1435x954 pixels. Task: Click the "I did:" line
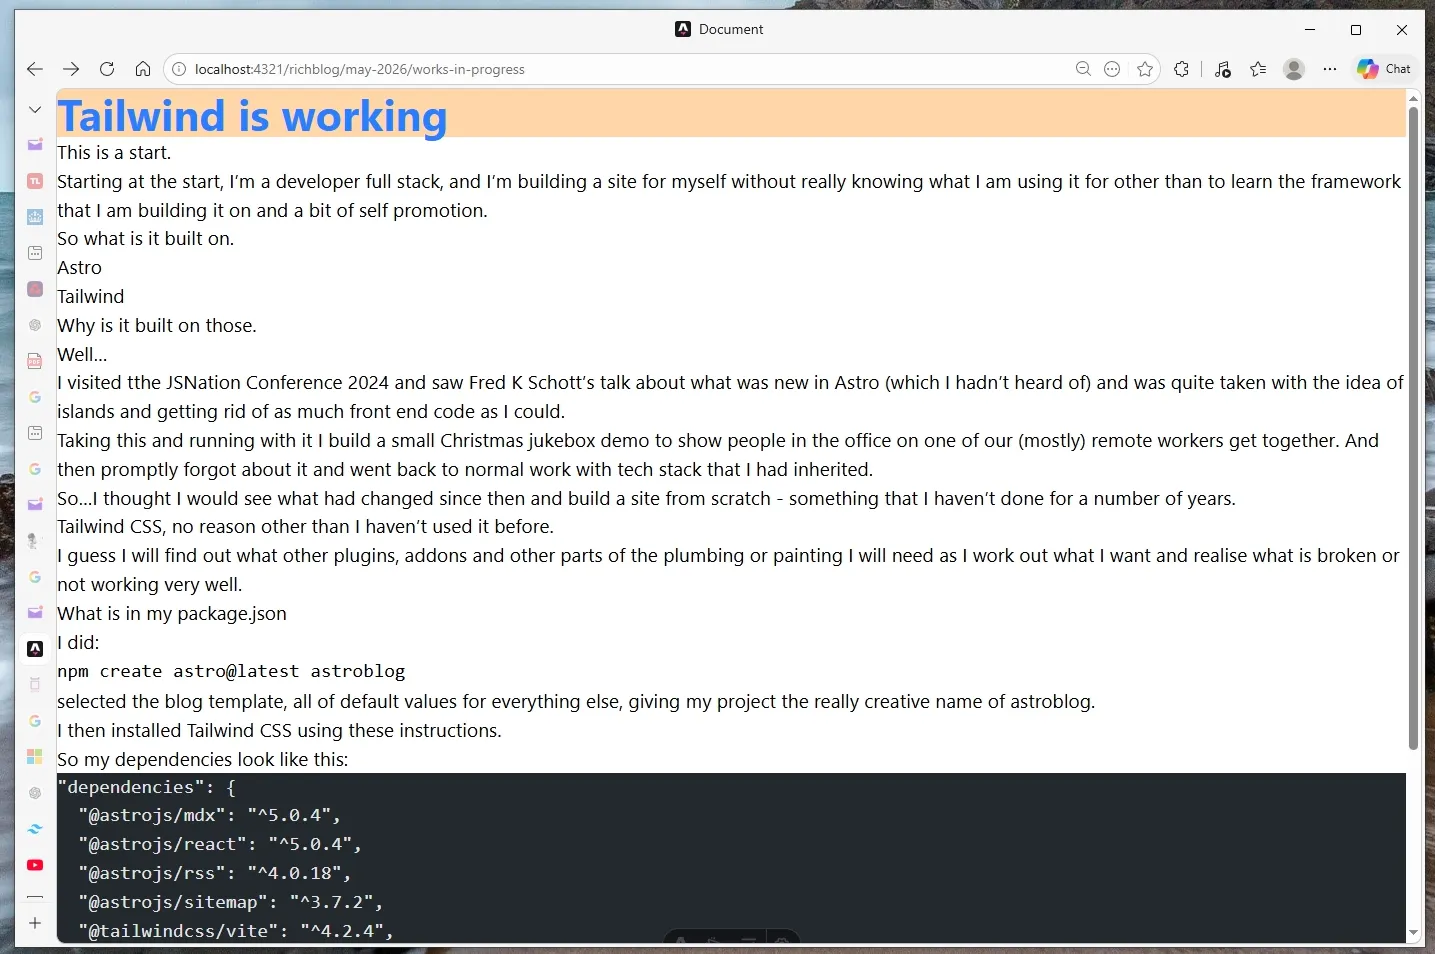coord(78,642)
